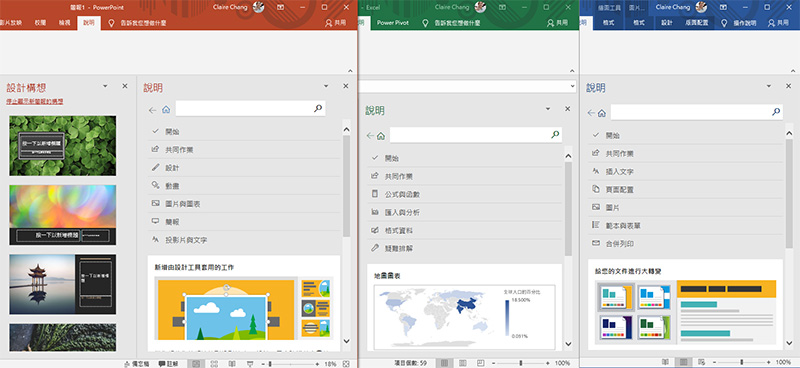Switch PowerPoint to Reading view
800x368 pixels.
232,364
